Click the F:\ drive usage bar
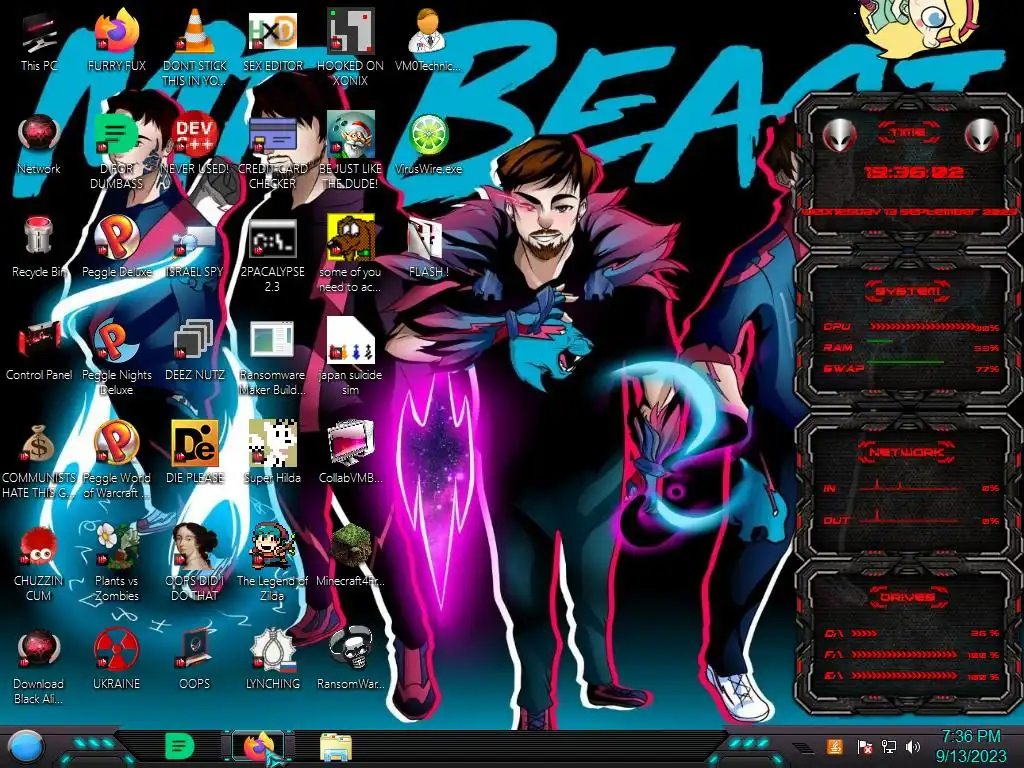Image resolution: width=1024 pixels, height=768 pixels. coord(904,654)
